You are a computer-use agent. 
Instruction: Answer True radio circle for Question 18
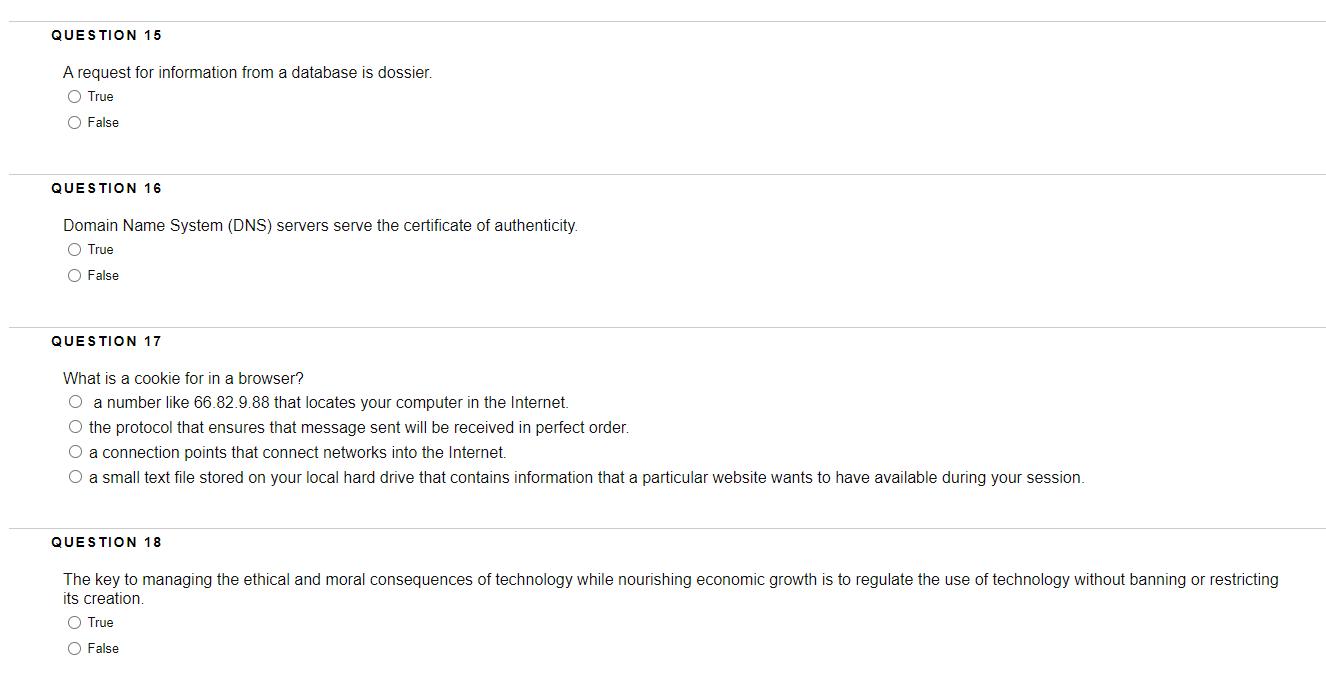75,623
